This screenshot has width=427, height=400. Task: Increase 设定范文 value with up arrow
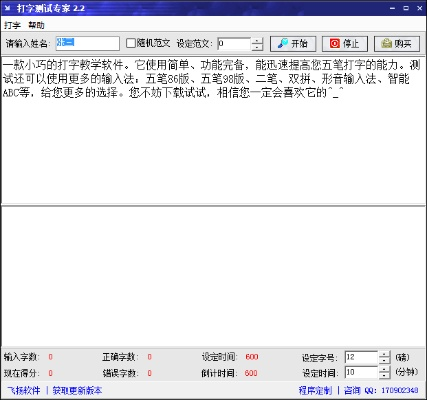257,40
